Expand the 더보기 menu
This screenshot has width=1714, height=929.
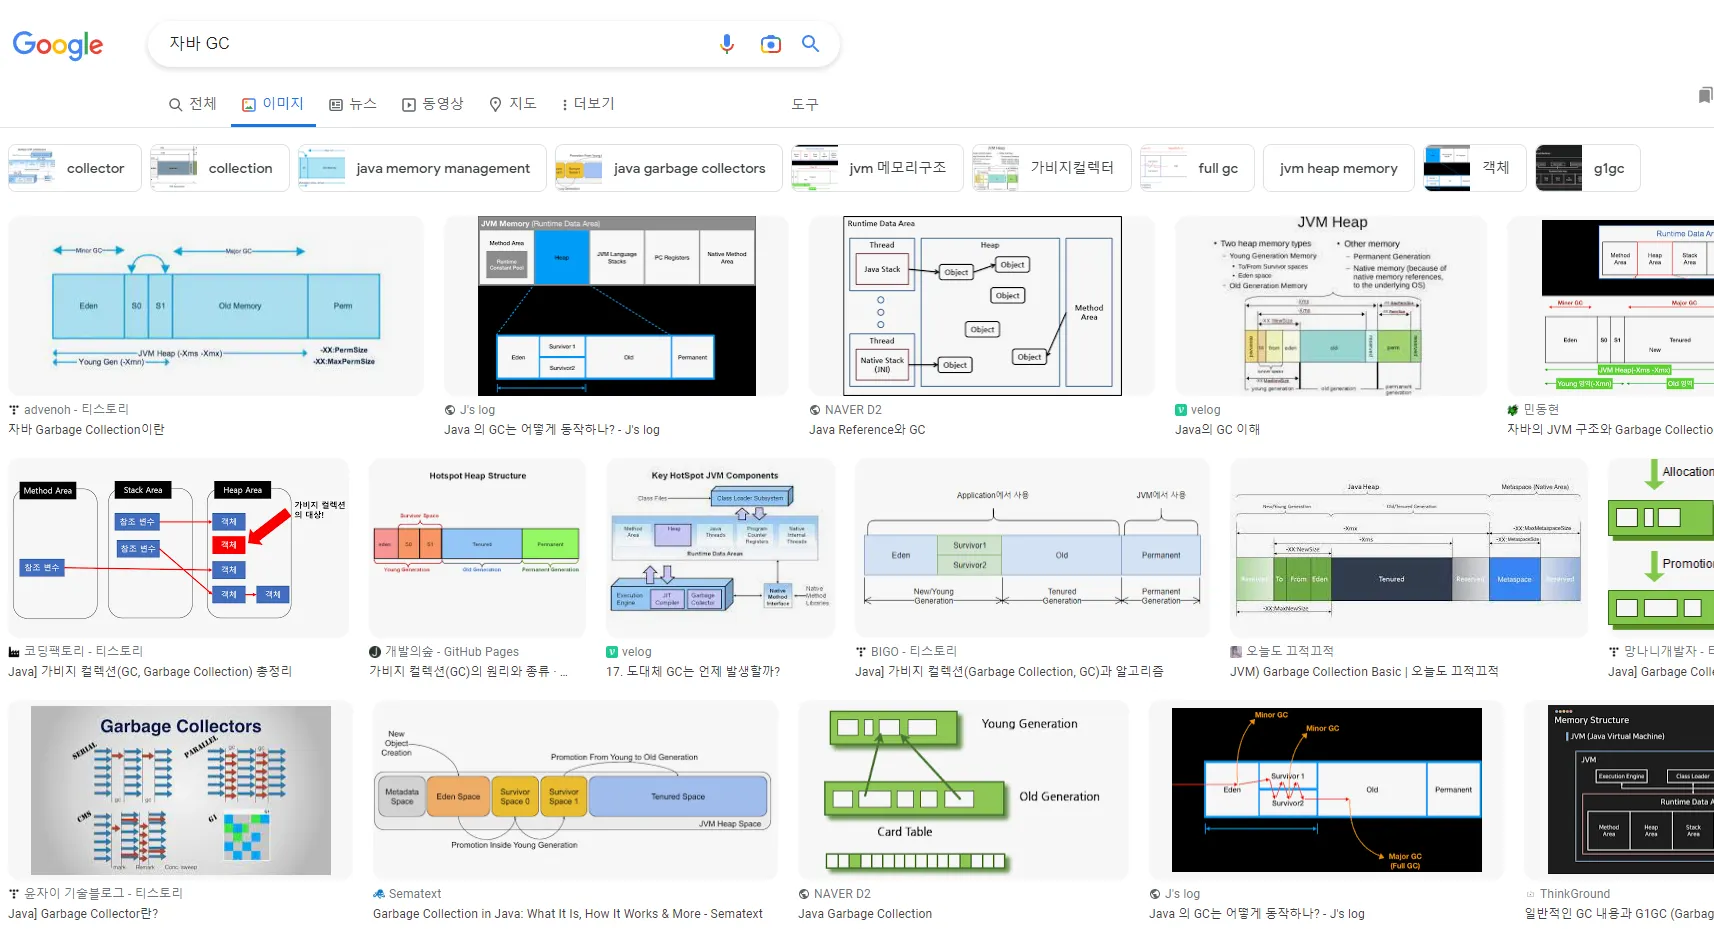click(588, 104)
